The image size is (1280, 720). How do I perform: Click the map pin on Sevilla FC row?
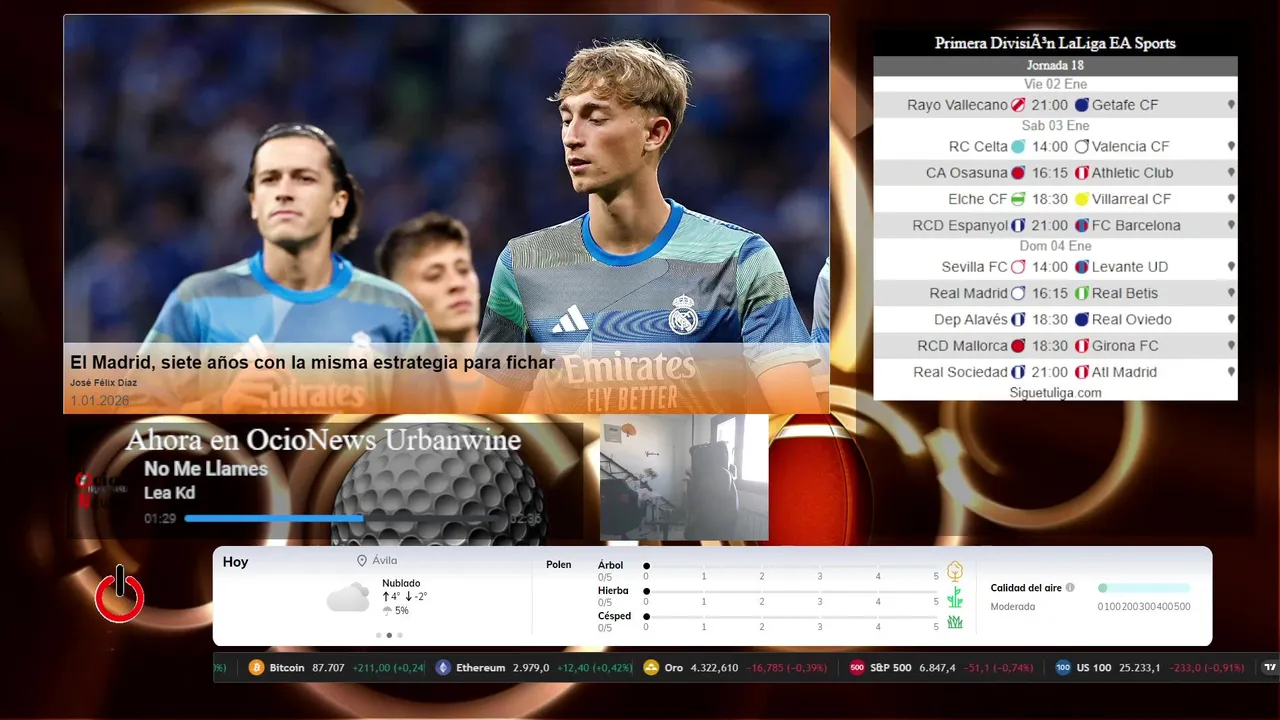click(1231, 267)
